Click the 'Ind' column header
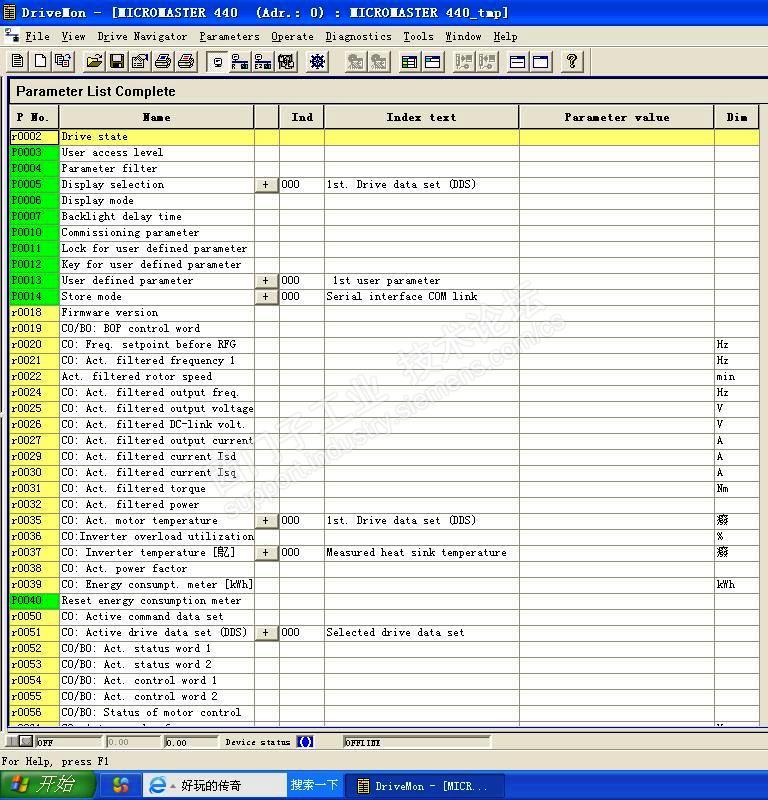Screen dimensions: 768x800 click(302, 117)
